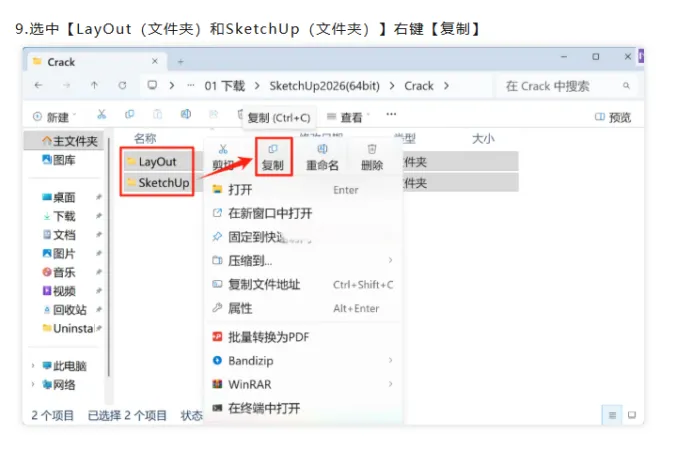Click chevron after Crack breadcrumb
The height and width of the screenshot is (451, 692).
click(447, 86)
